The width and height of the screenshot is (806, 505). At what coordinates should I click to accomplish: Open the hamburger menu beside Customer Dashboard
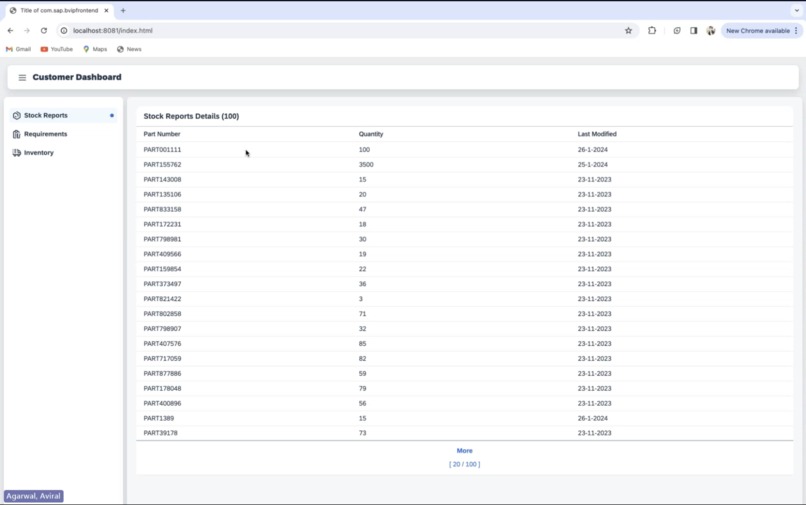point(22,78)
